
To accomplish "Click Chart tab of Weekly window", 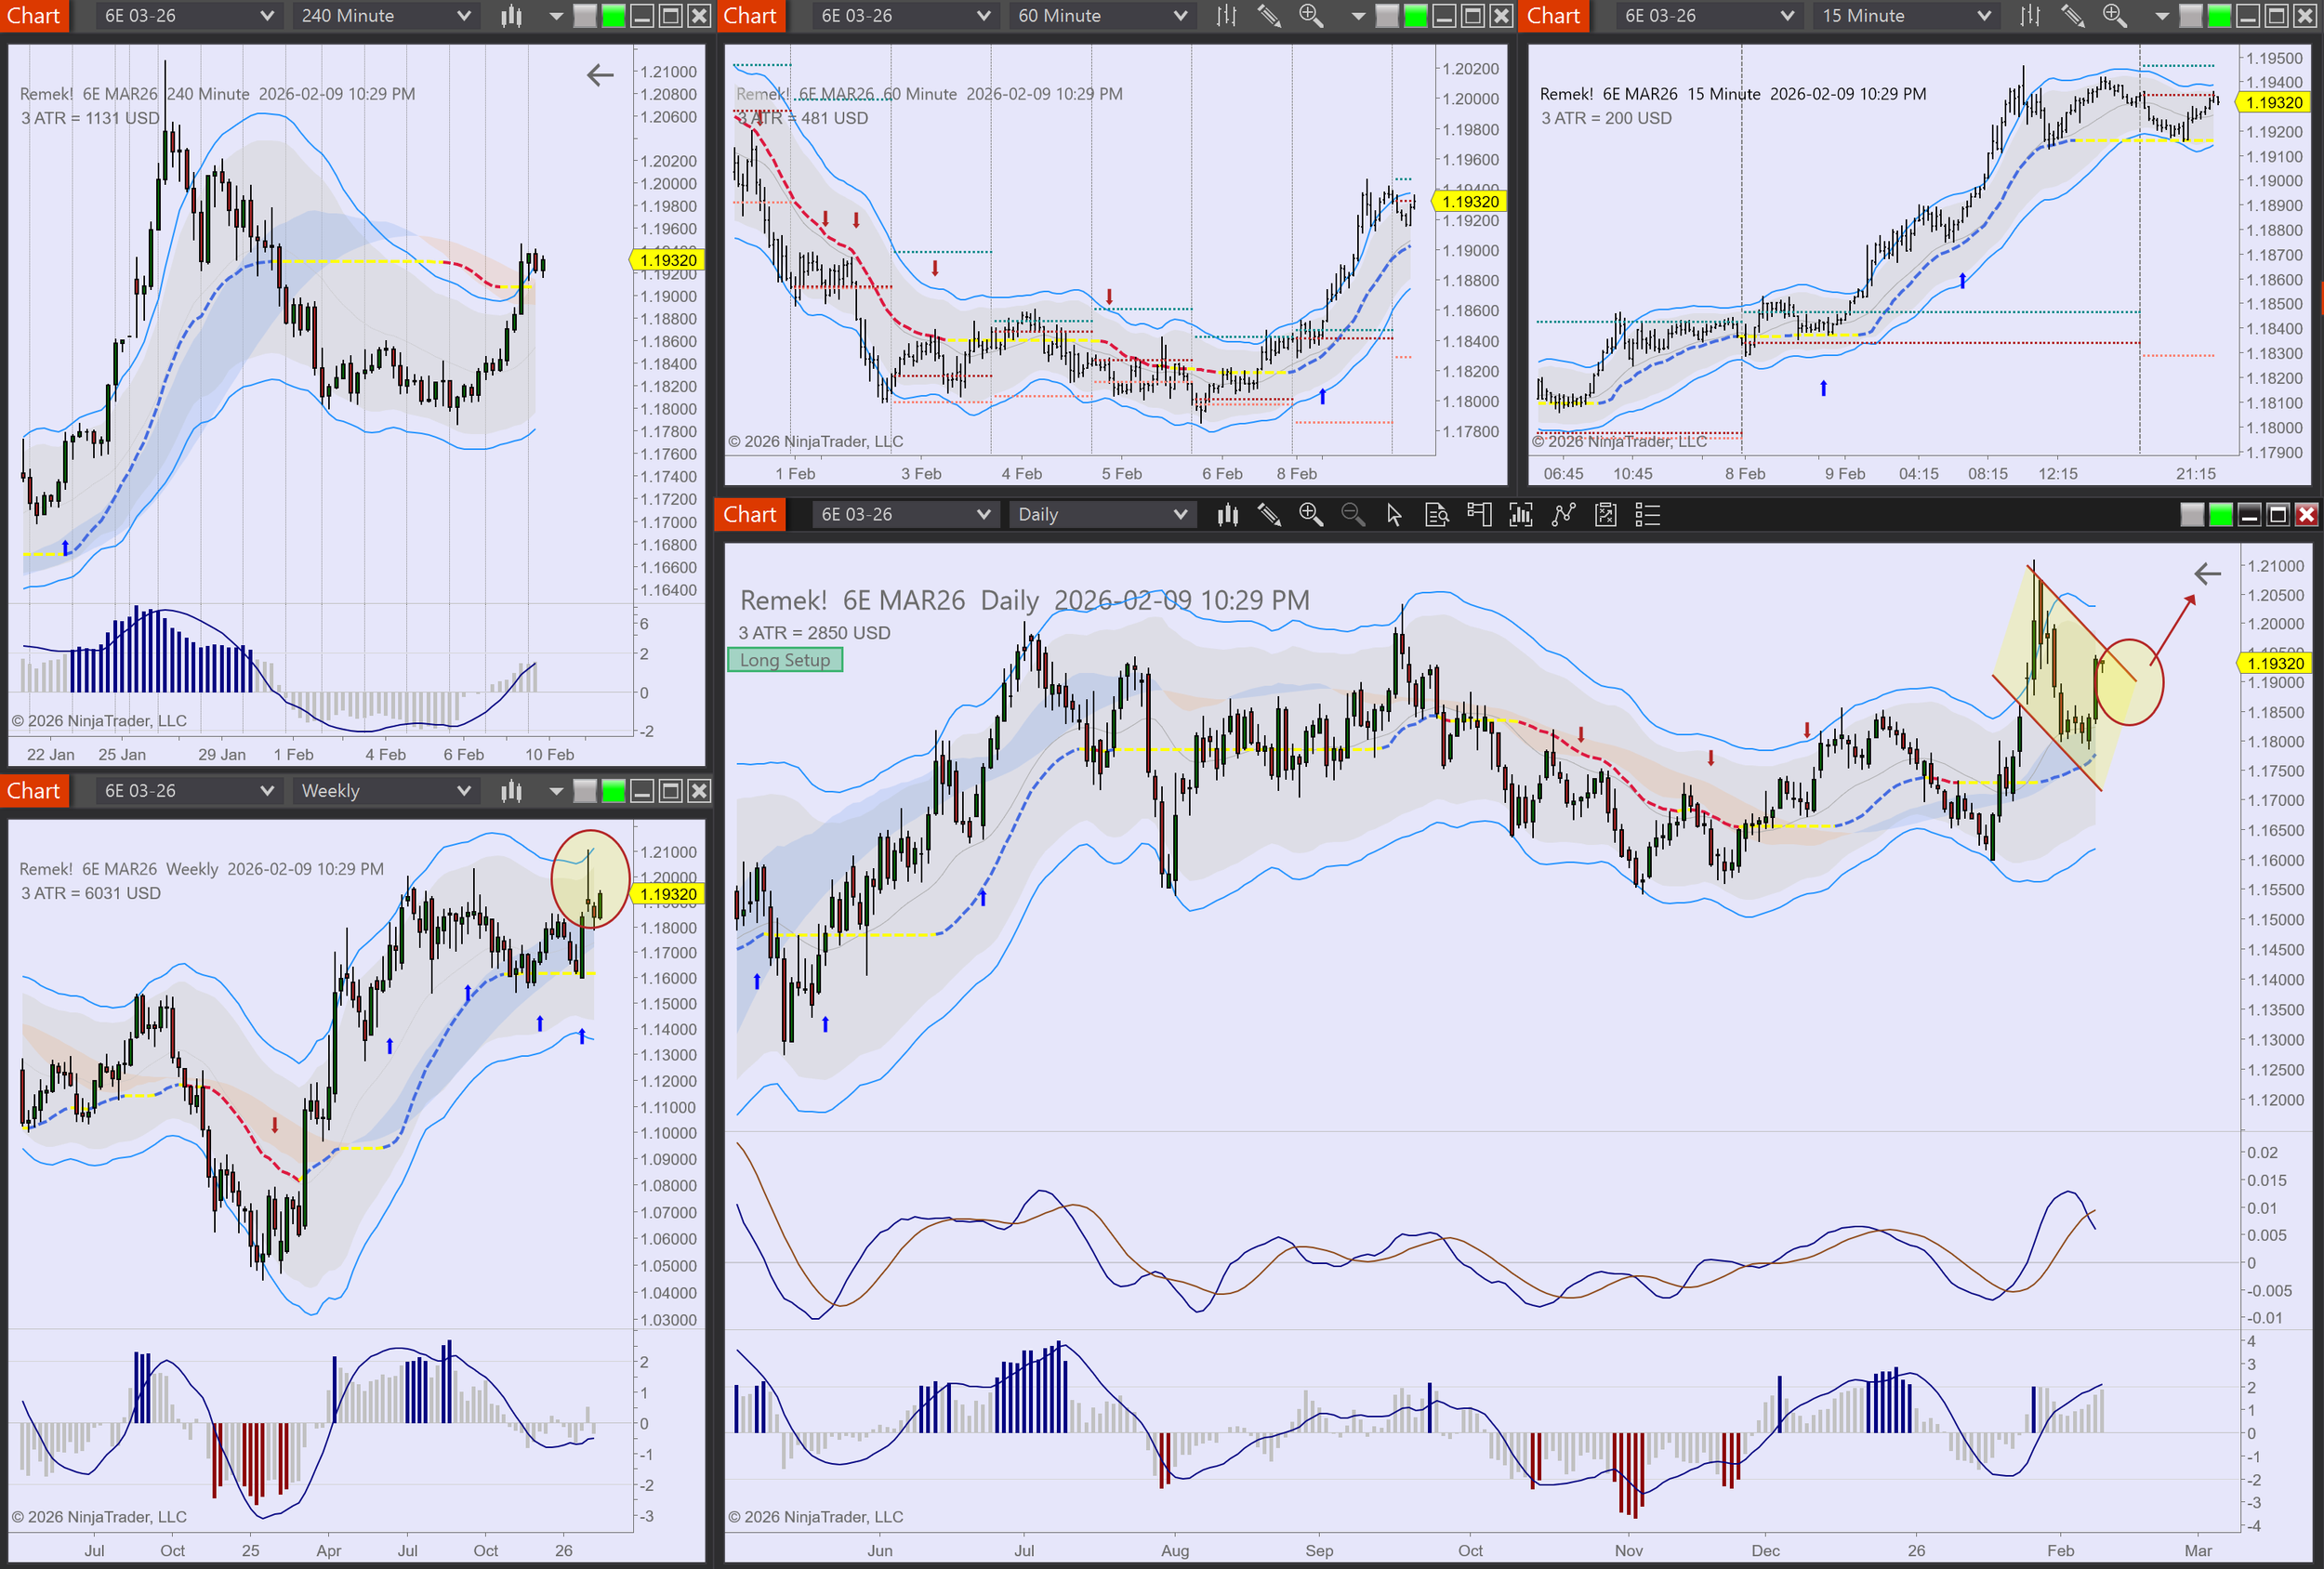I will (34, 791).
